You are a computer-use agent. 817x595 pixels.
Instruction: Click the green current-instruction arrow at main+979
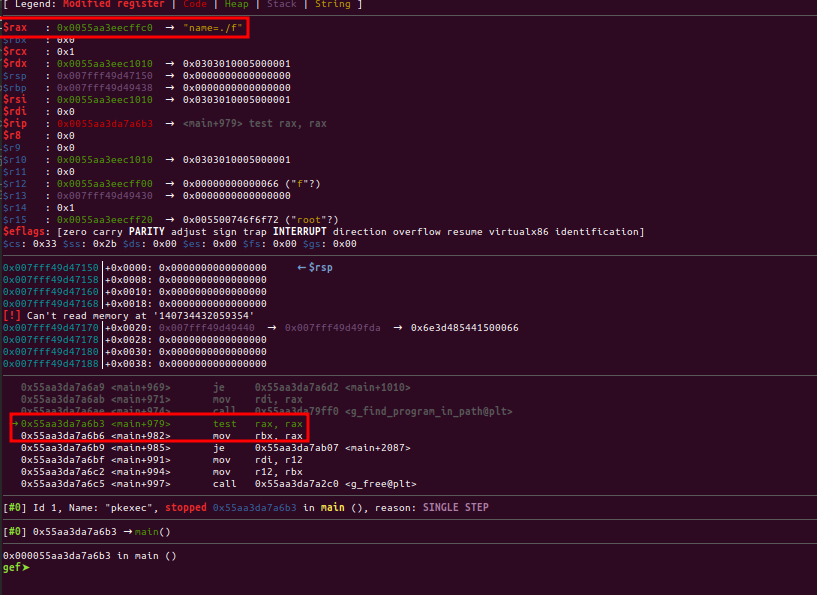14,424
